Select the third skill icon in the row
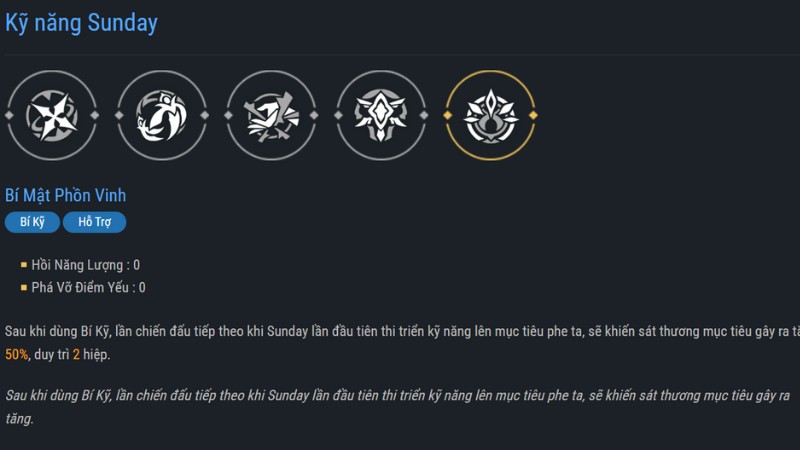 pyautogui.click(x=271, y=115)
